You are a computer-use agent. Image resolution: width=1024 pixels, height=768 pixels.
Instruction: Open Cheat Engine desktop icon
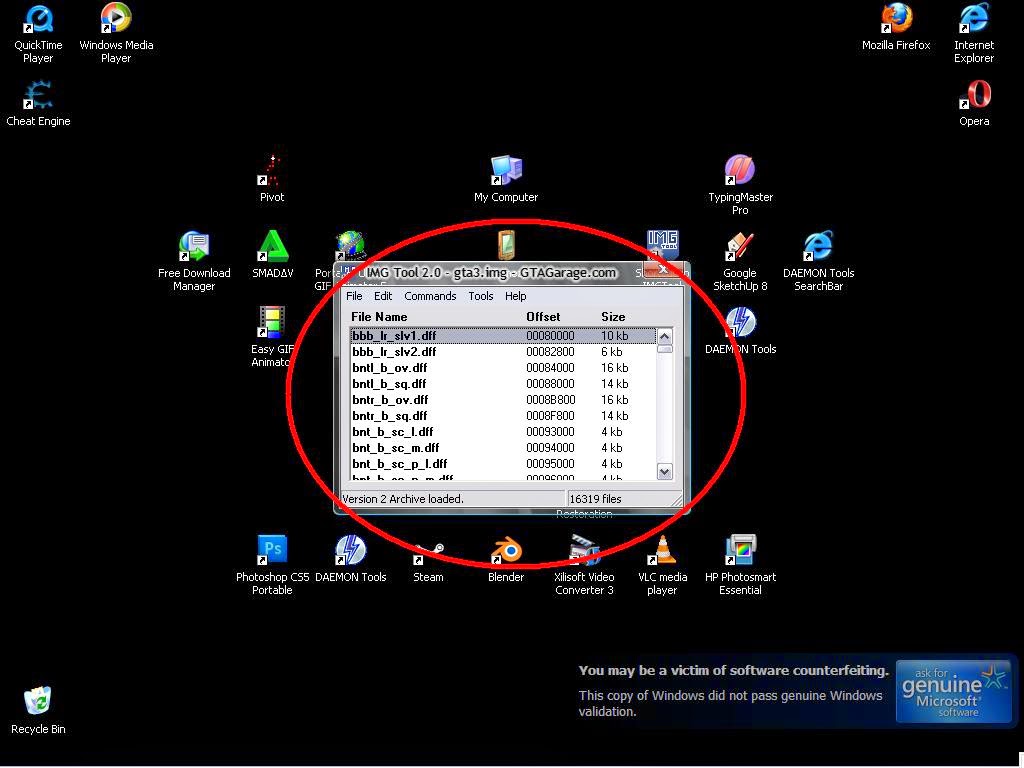[38, 103]
